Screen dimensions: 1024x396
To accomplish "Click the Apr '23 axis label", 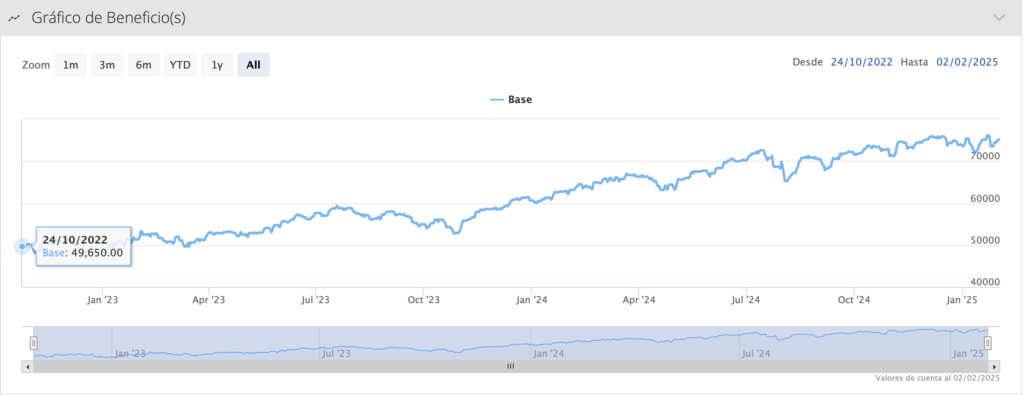I will [x=209, y=300].
